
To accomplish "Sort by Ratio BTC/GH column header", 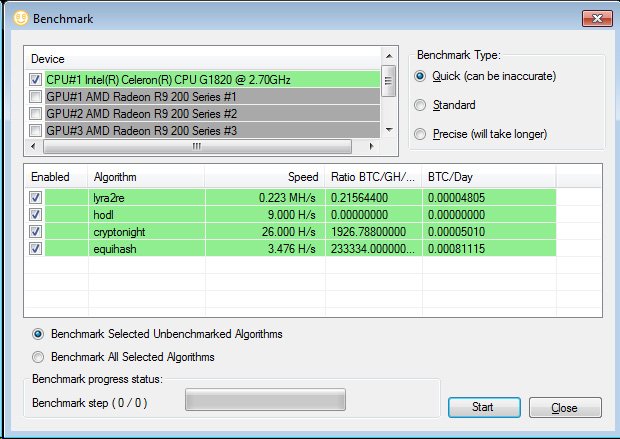I will tap(373, 177).
